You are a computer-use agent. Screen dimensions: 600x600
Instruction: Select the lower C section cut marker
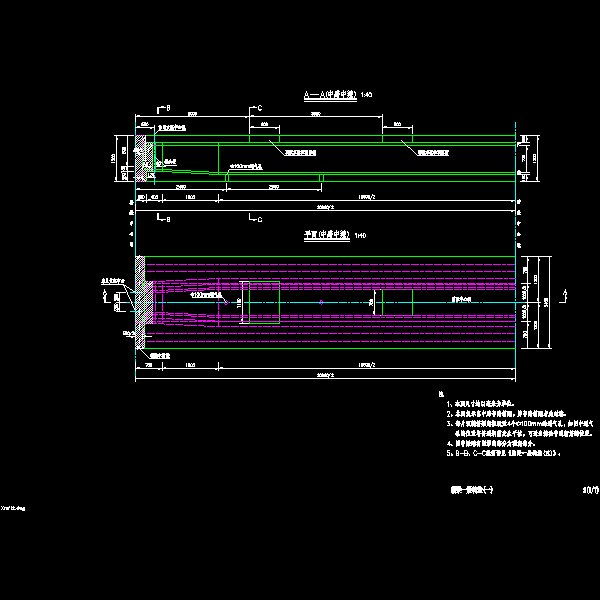click(256, 218)
